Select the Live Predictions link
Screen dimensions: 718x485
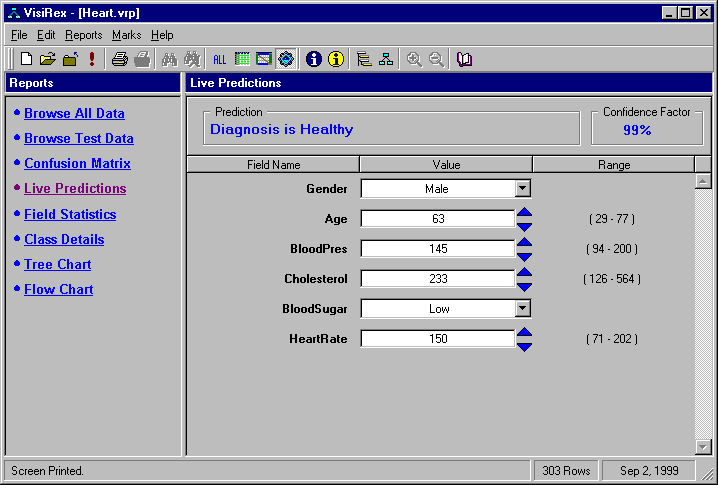(x=75, y=188)
